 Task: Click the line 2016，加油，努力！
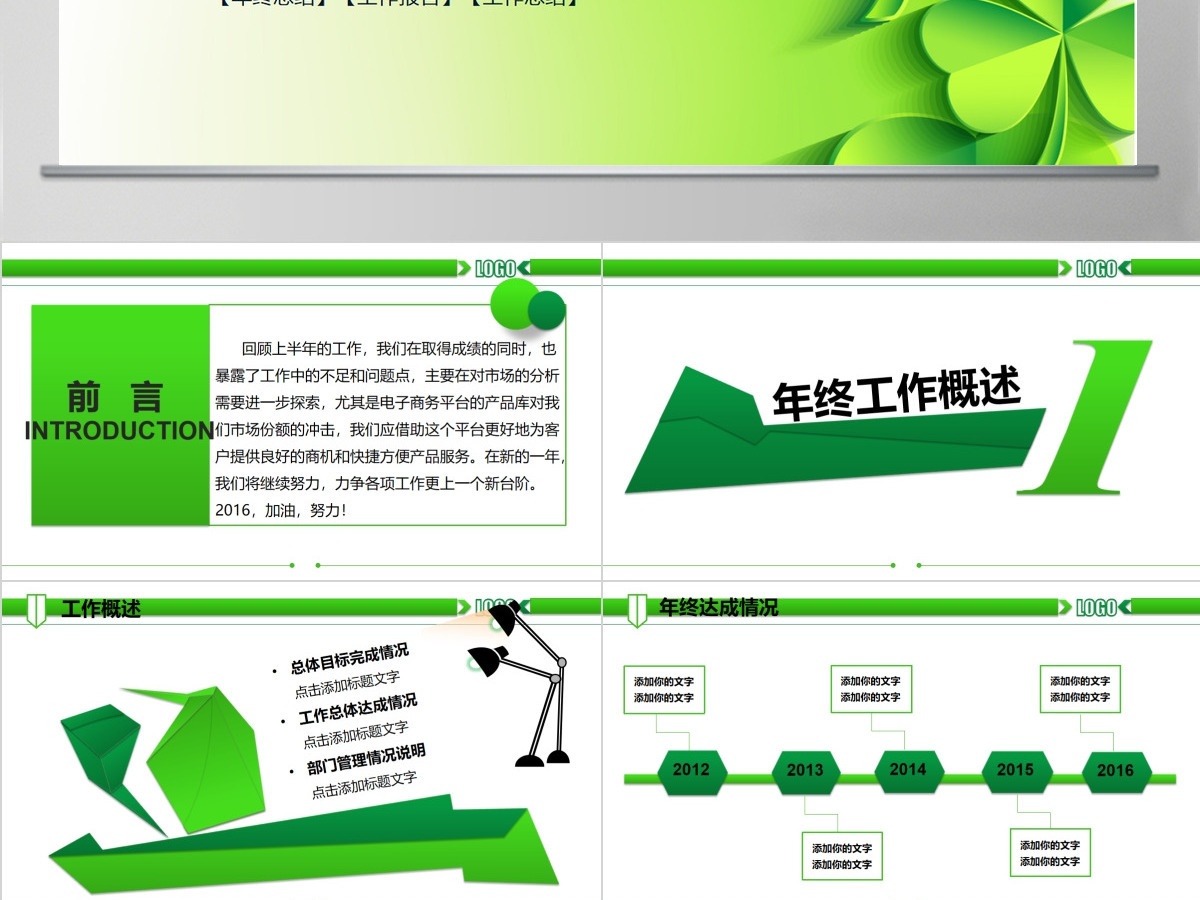pyautogui.click(x=281, y=510)
